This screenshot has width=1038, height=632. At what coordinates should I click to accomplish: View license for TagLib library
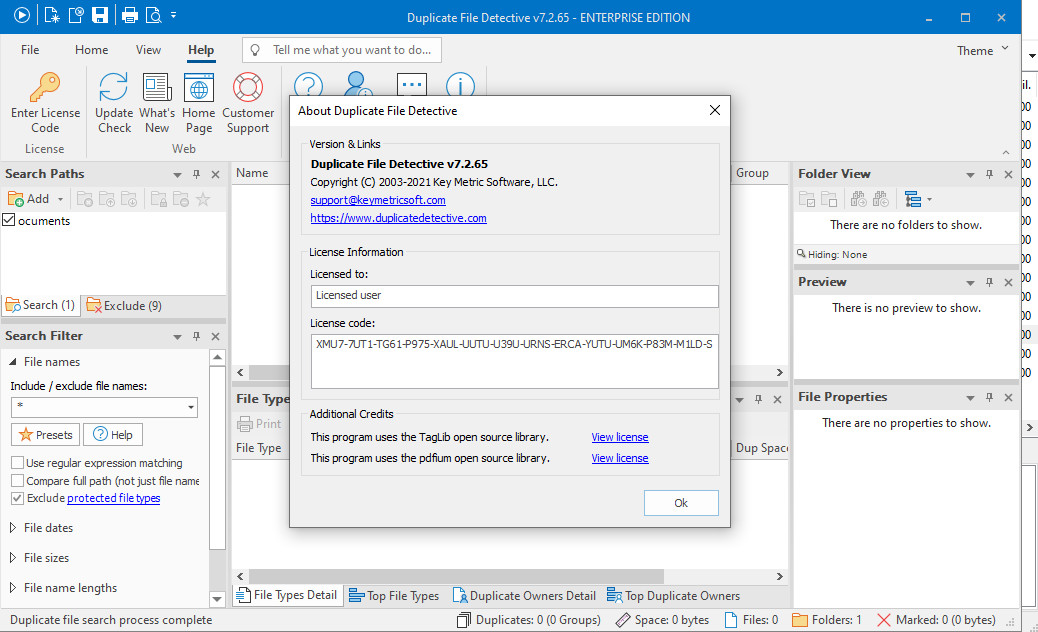[620, 437]
